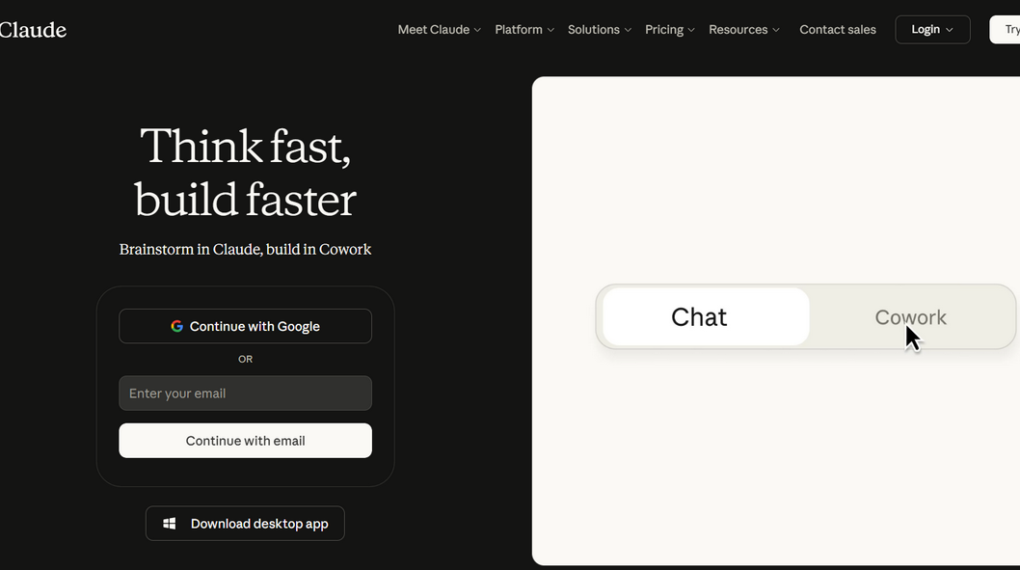Open the Login dropdown button
Screen dimensions: 1020x570
(932, 30)
